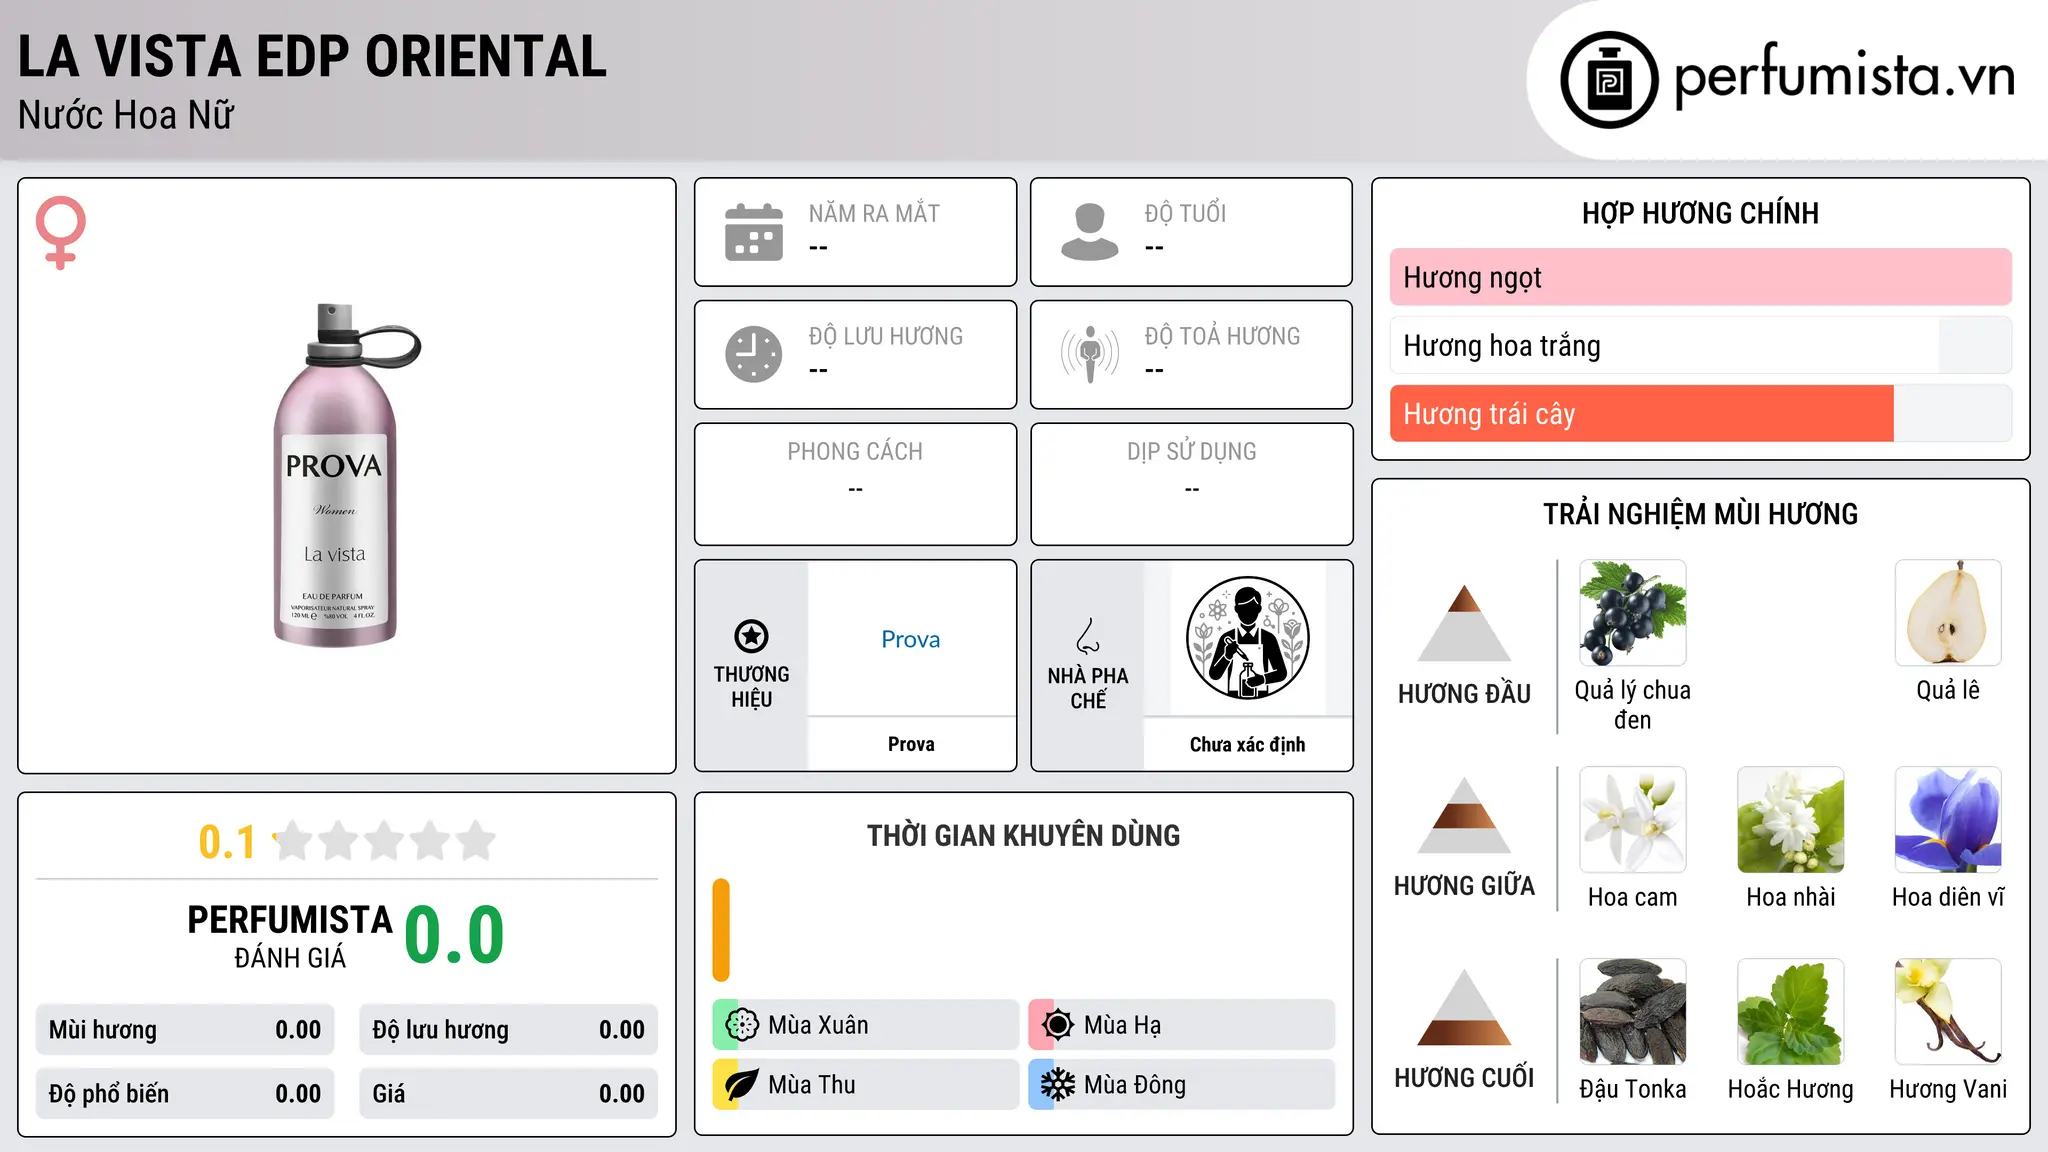Open the Quả lê pear note image
Screen dimensions: 2048x1152
pyautogui.click(x=1948, y=613)
